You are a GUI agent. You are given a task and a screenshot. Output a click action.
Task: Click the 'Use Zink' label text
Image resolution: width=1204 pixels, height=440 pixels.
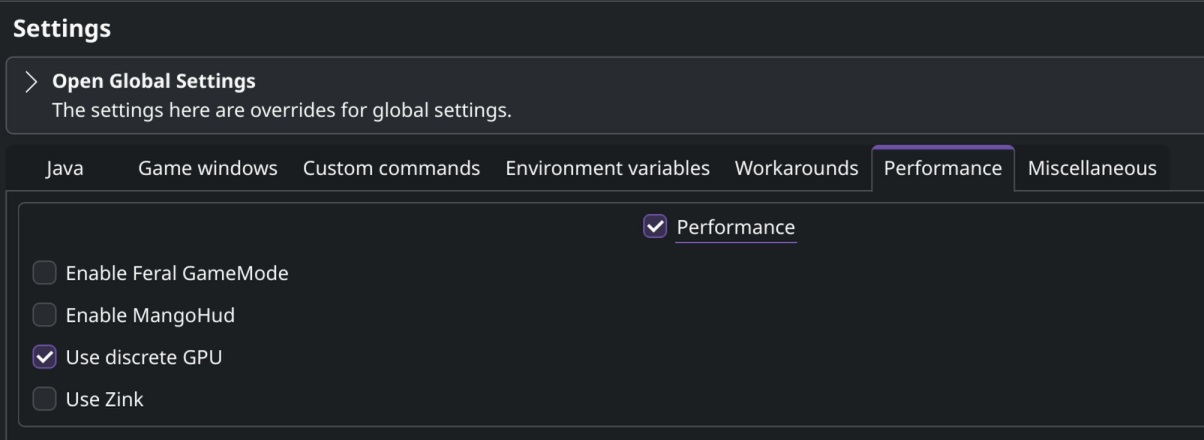tap(104, 399)
